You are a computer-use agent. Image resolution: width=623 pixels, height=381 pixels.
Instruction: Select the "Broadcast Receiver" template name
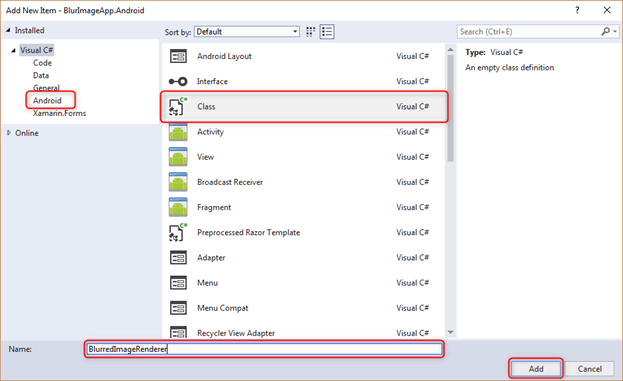click(x=230, y=182)
